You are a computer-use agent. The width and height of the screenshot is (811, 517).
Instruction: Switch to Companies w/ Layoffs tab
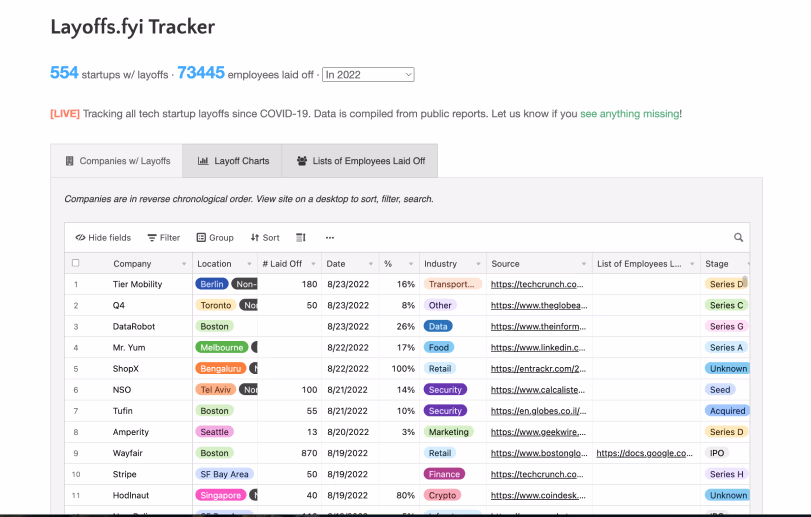pyautogui.click(x=116, y=161)
